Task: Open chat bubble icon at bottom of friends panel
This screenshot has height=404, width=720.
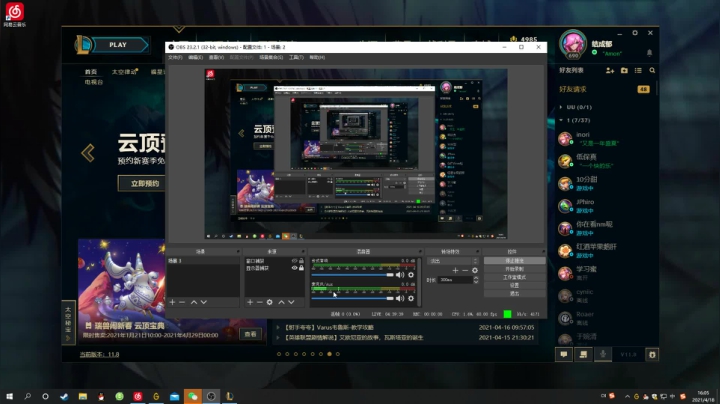Action: (564, 354)
